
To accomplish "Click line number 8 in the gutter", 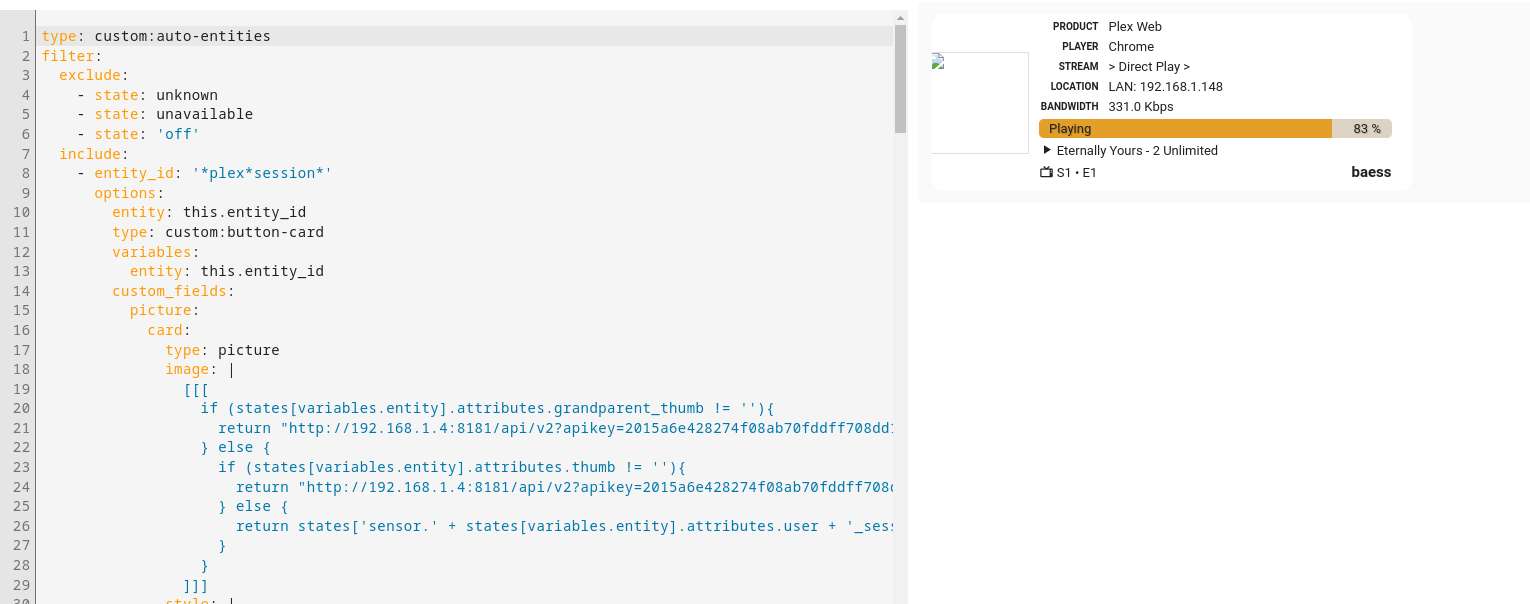I will click(x=26, y=173).
